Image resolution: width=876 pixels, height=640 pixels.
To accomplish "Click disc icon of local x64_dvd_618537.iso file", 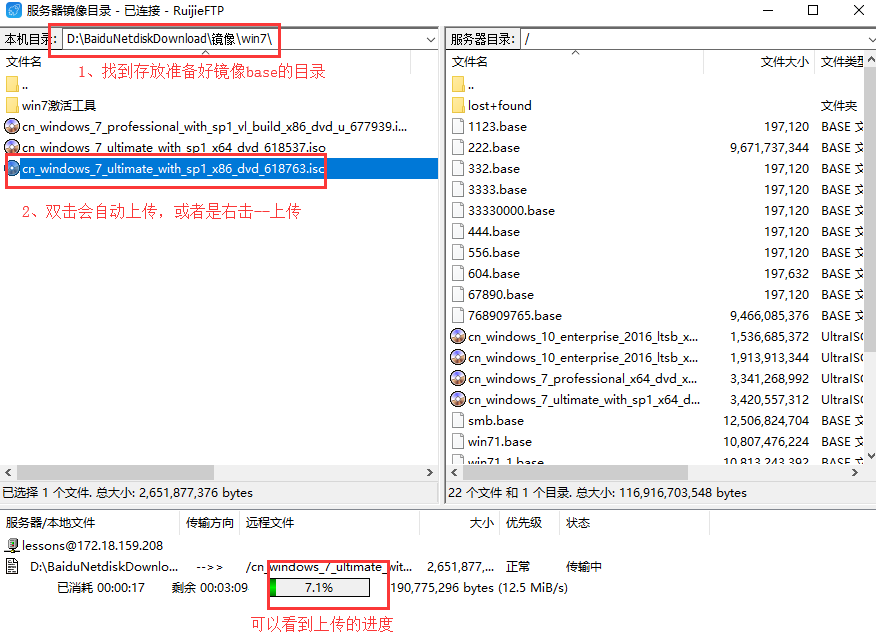I will tap(12, 147).
